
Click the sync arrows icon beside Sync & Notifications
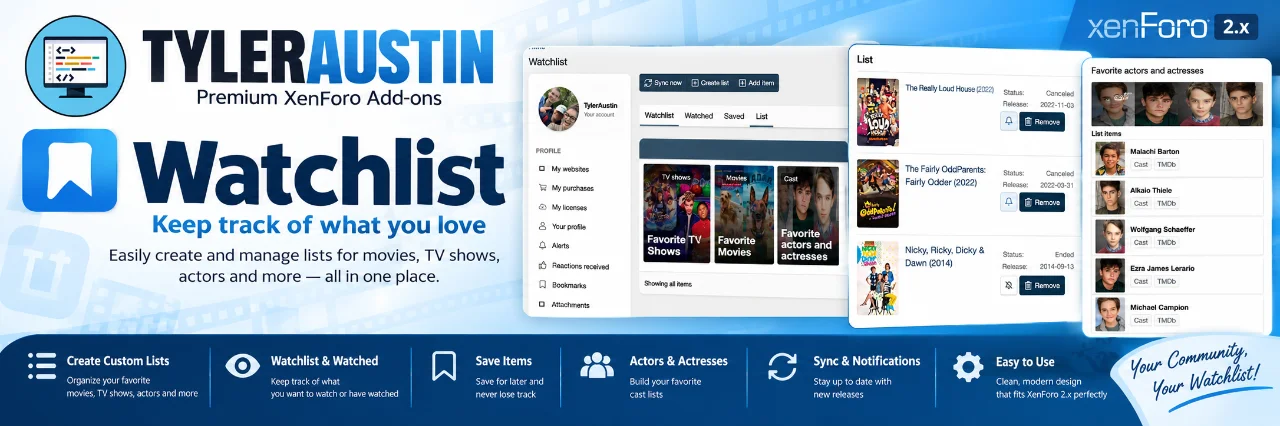[783, 366]
